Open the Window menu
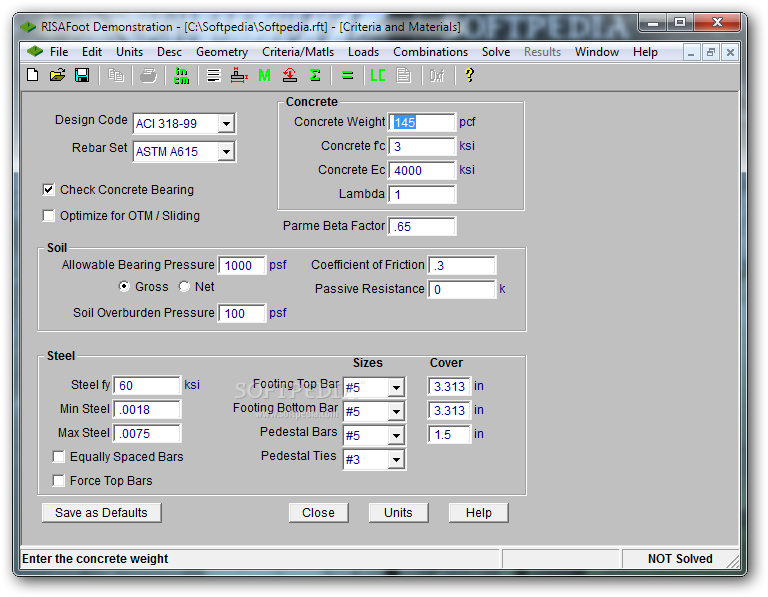 point(597,52)
